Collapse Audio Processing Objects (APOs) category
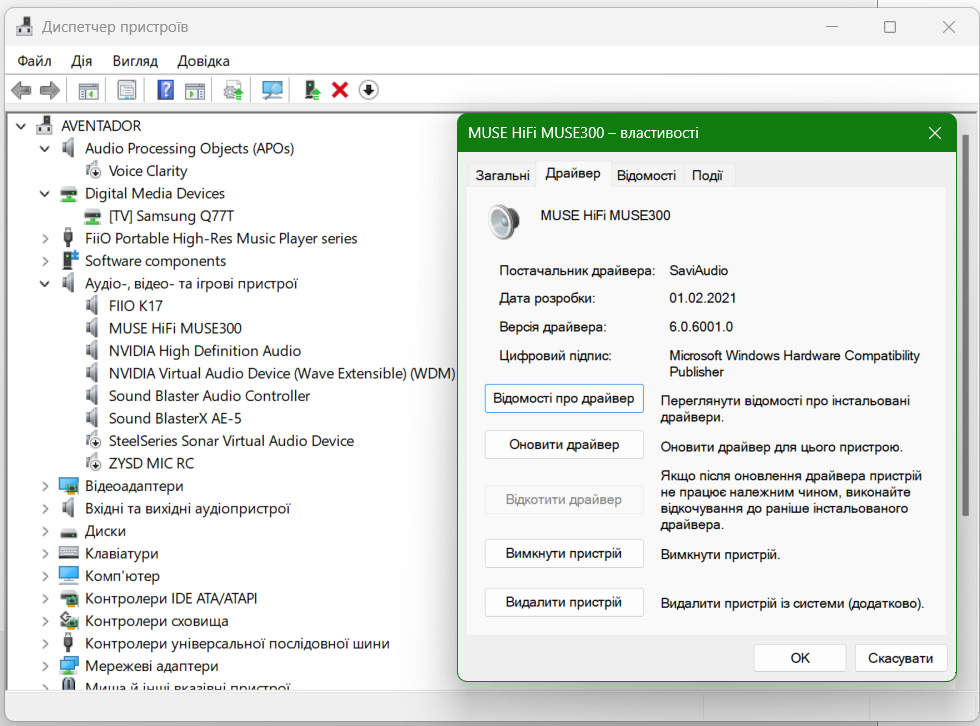Image resolution: width=980 pixels, height=726 pixels. (45, 149)
